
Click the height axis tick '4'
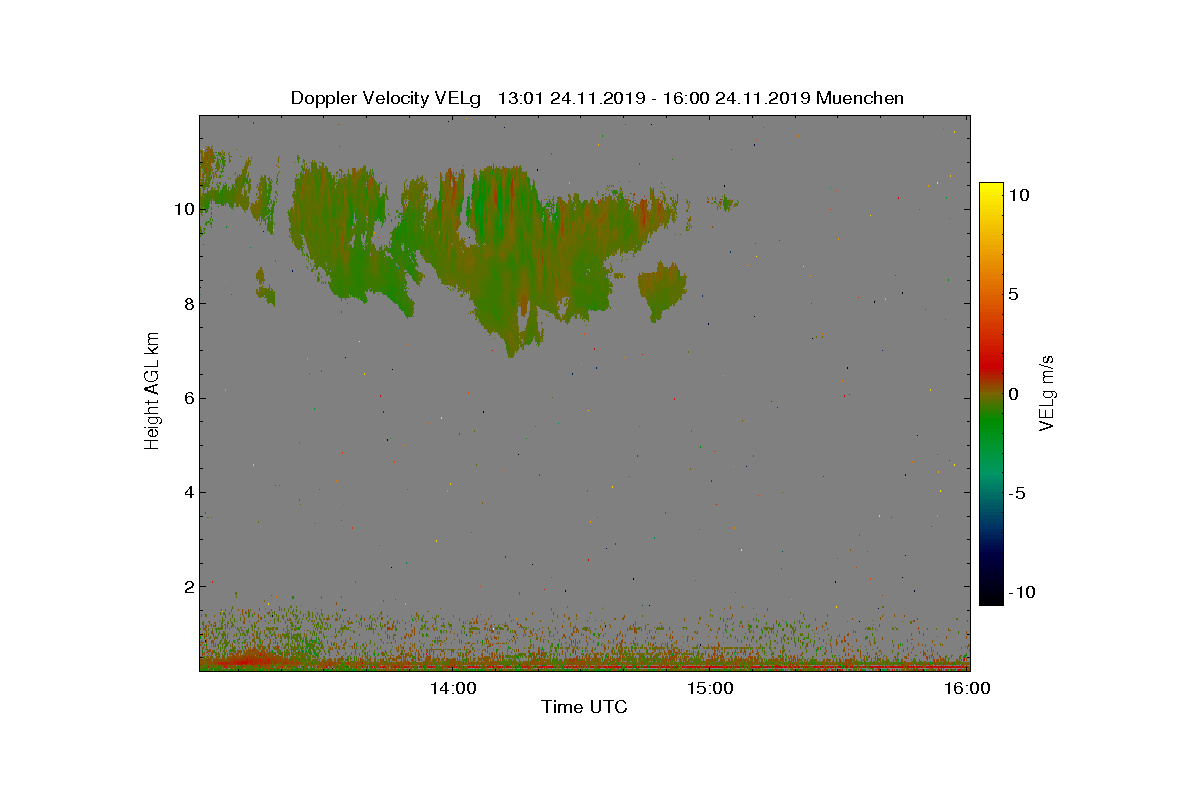[187, 491]
